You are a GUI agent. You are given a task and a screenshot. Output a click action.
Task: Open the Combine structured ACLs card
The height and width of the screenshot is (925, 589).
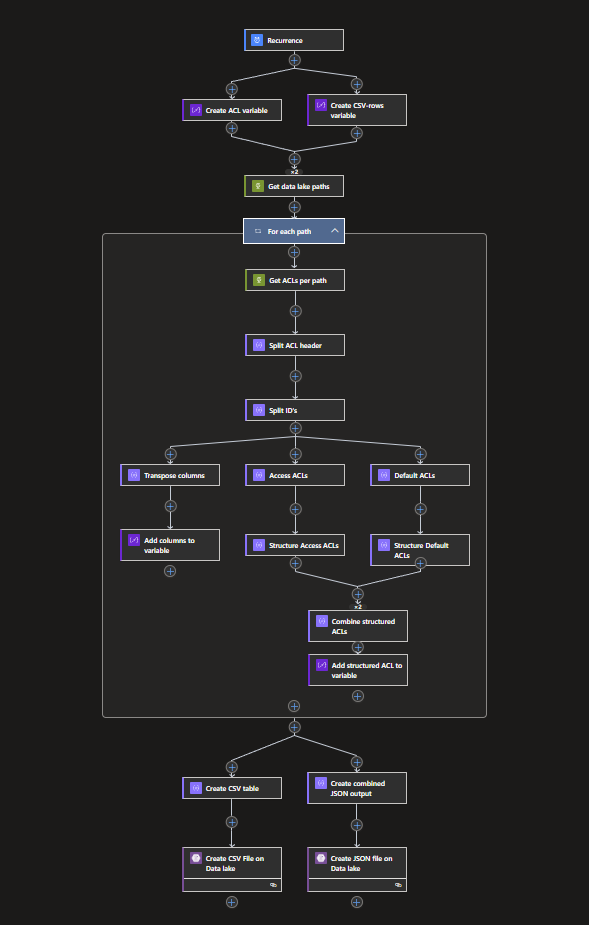[x=358, y=626]
